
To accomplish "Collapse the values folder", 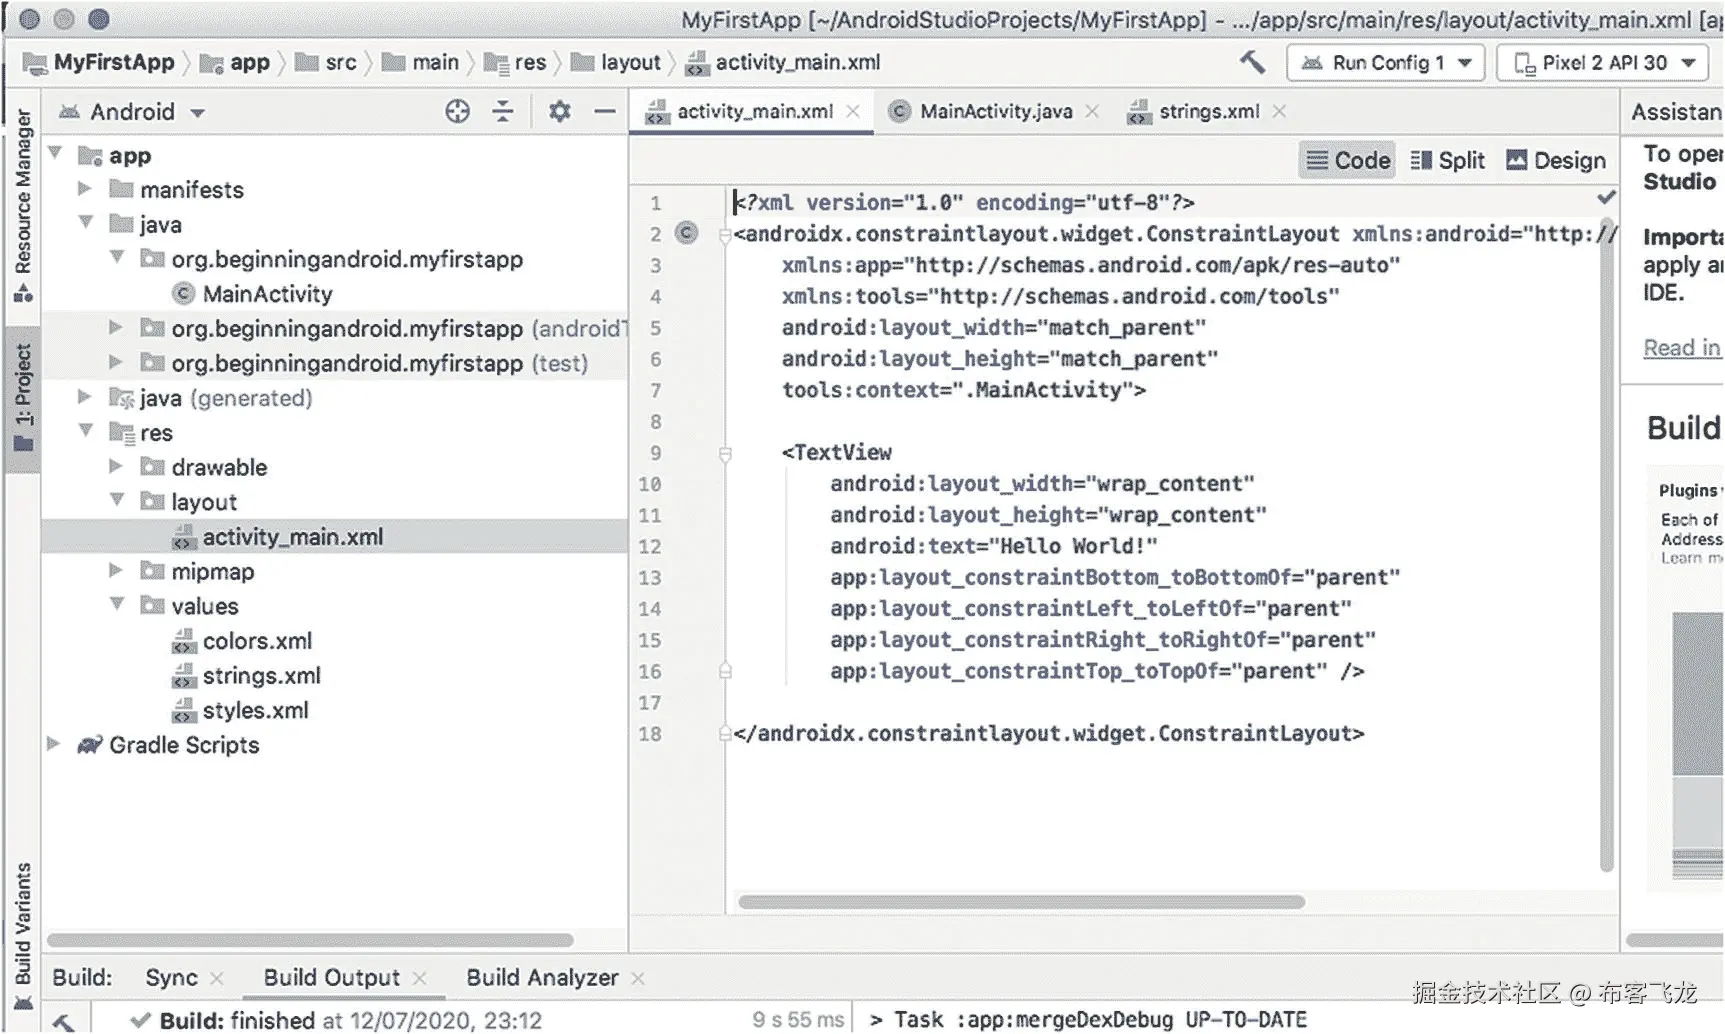I will point(117,605).
